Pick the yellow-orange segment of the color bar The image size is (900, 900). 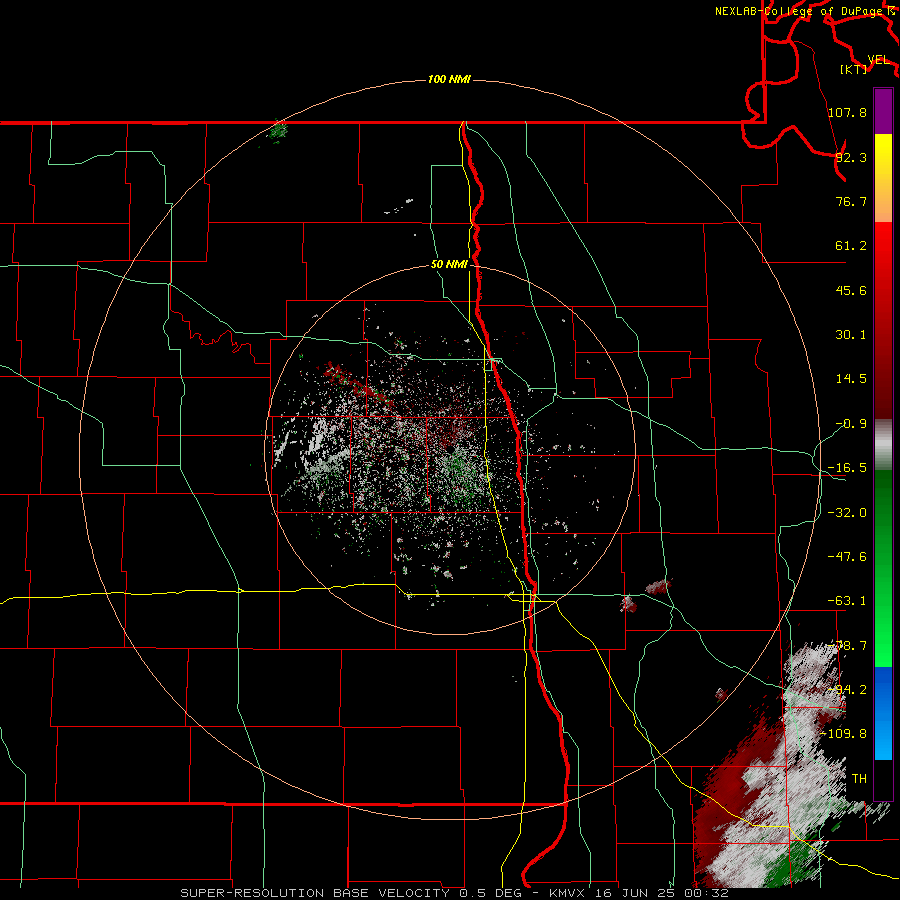883,178
